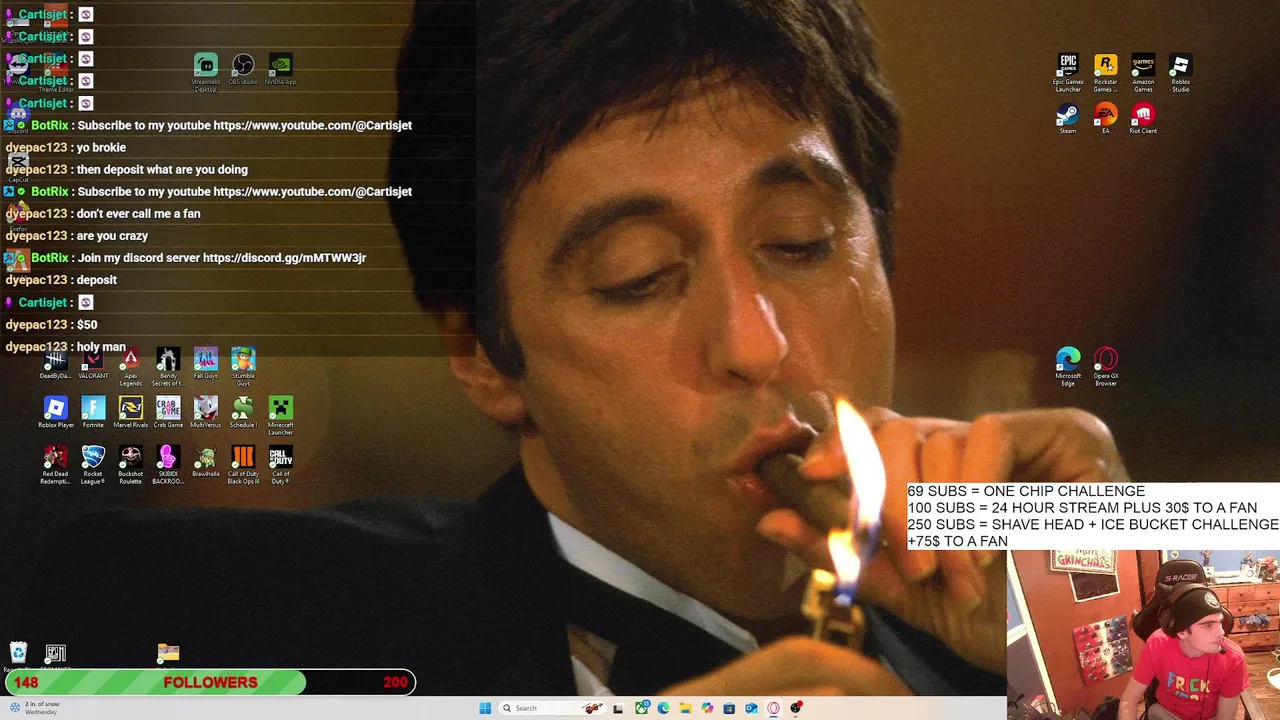Screen dimensions: 1280x720
Task: Select the Apex Legends shortcut
Action: [130, 367]
